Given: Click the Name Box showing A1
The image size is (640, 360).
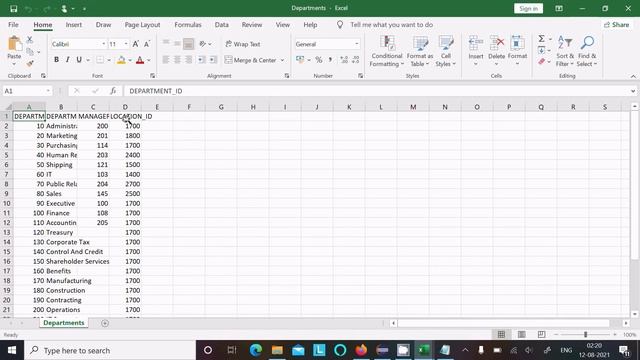Looking at the screenshot, I should click(24, 91).
